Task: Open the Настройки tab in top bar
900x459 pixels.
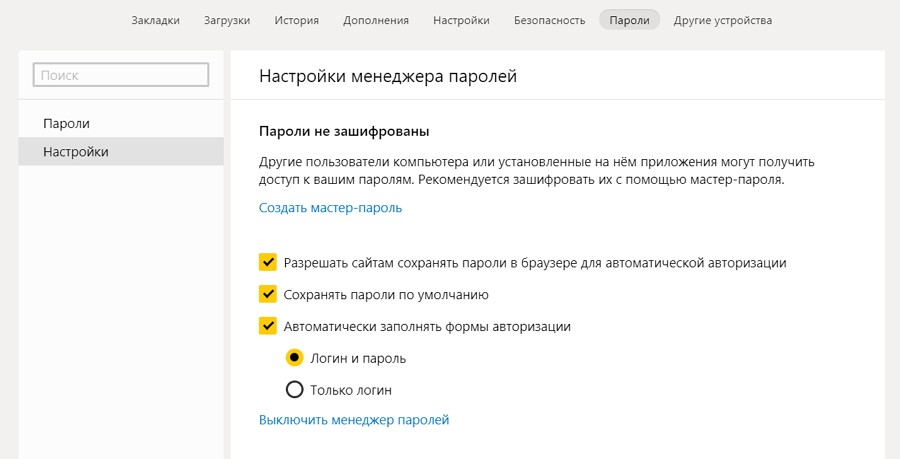Action: pyautogui.click(x=461, y=20)
